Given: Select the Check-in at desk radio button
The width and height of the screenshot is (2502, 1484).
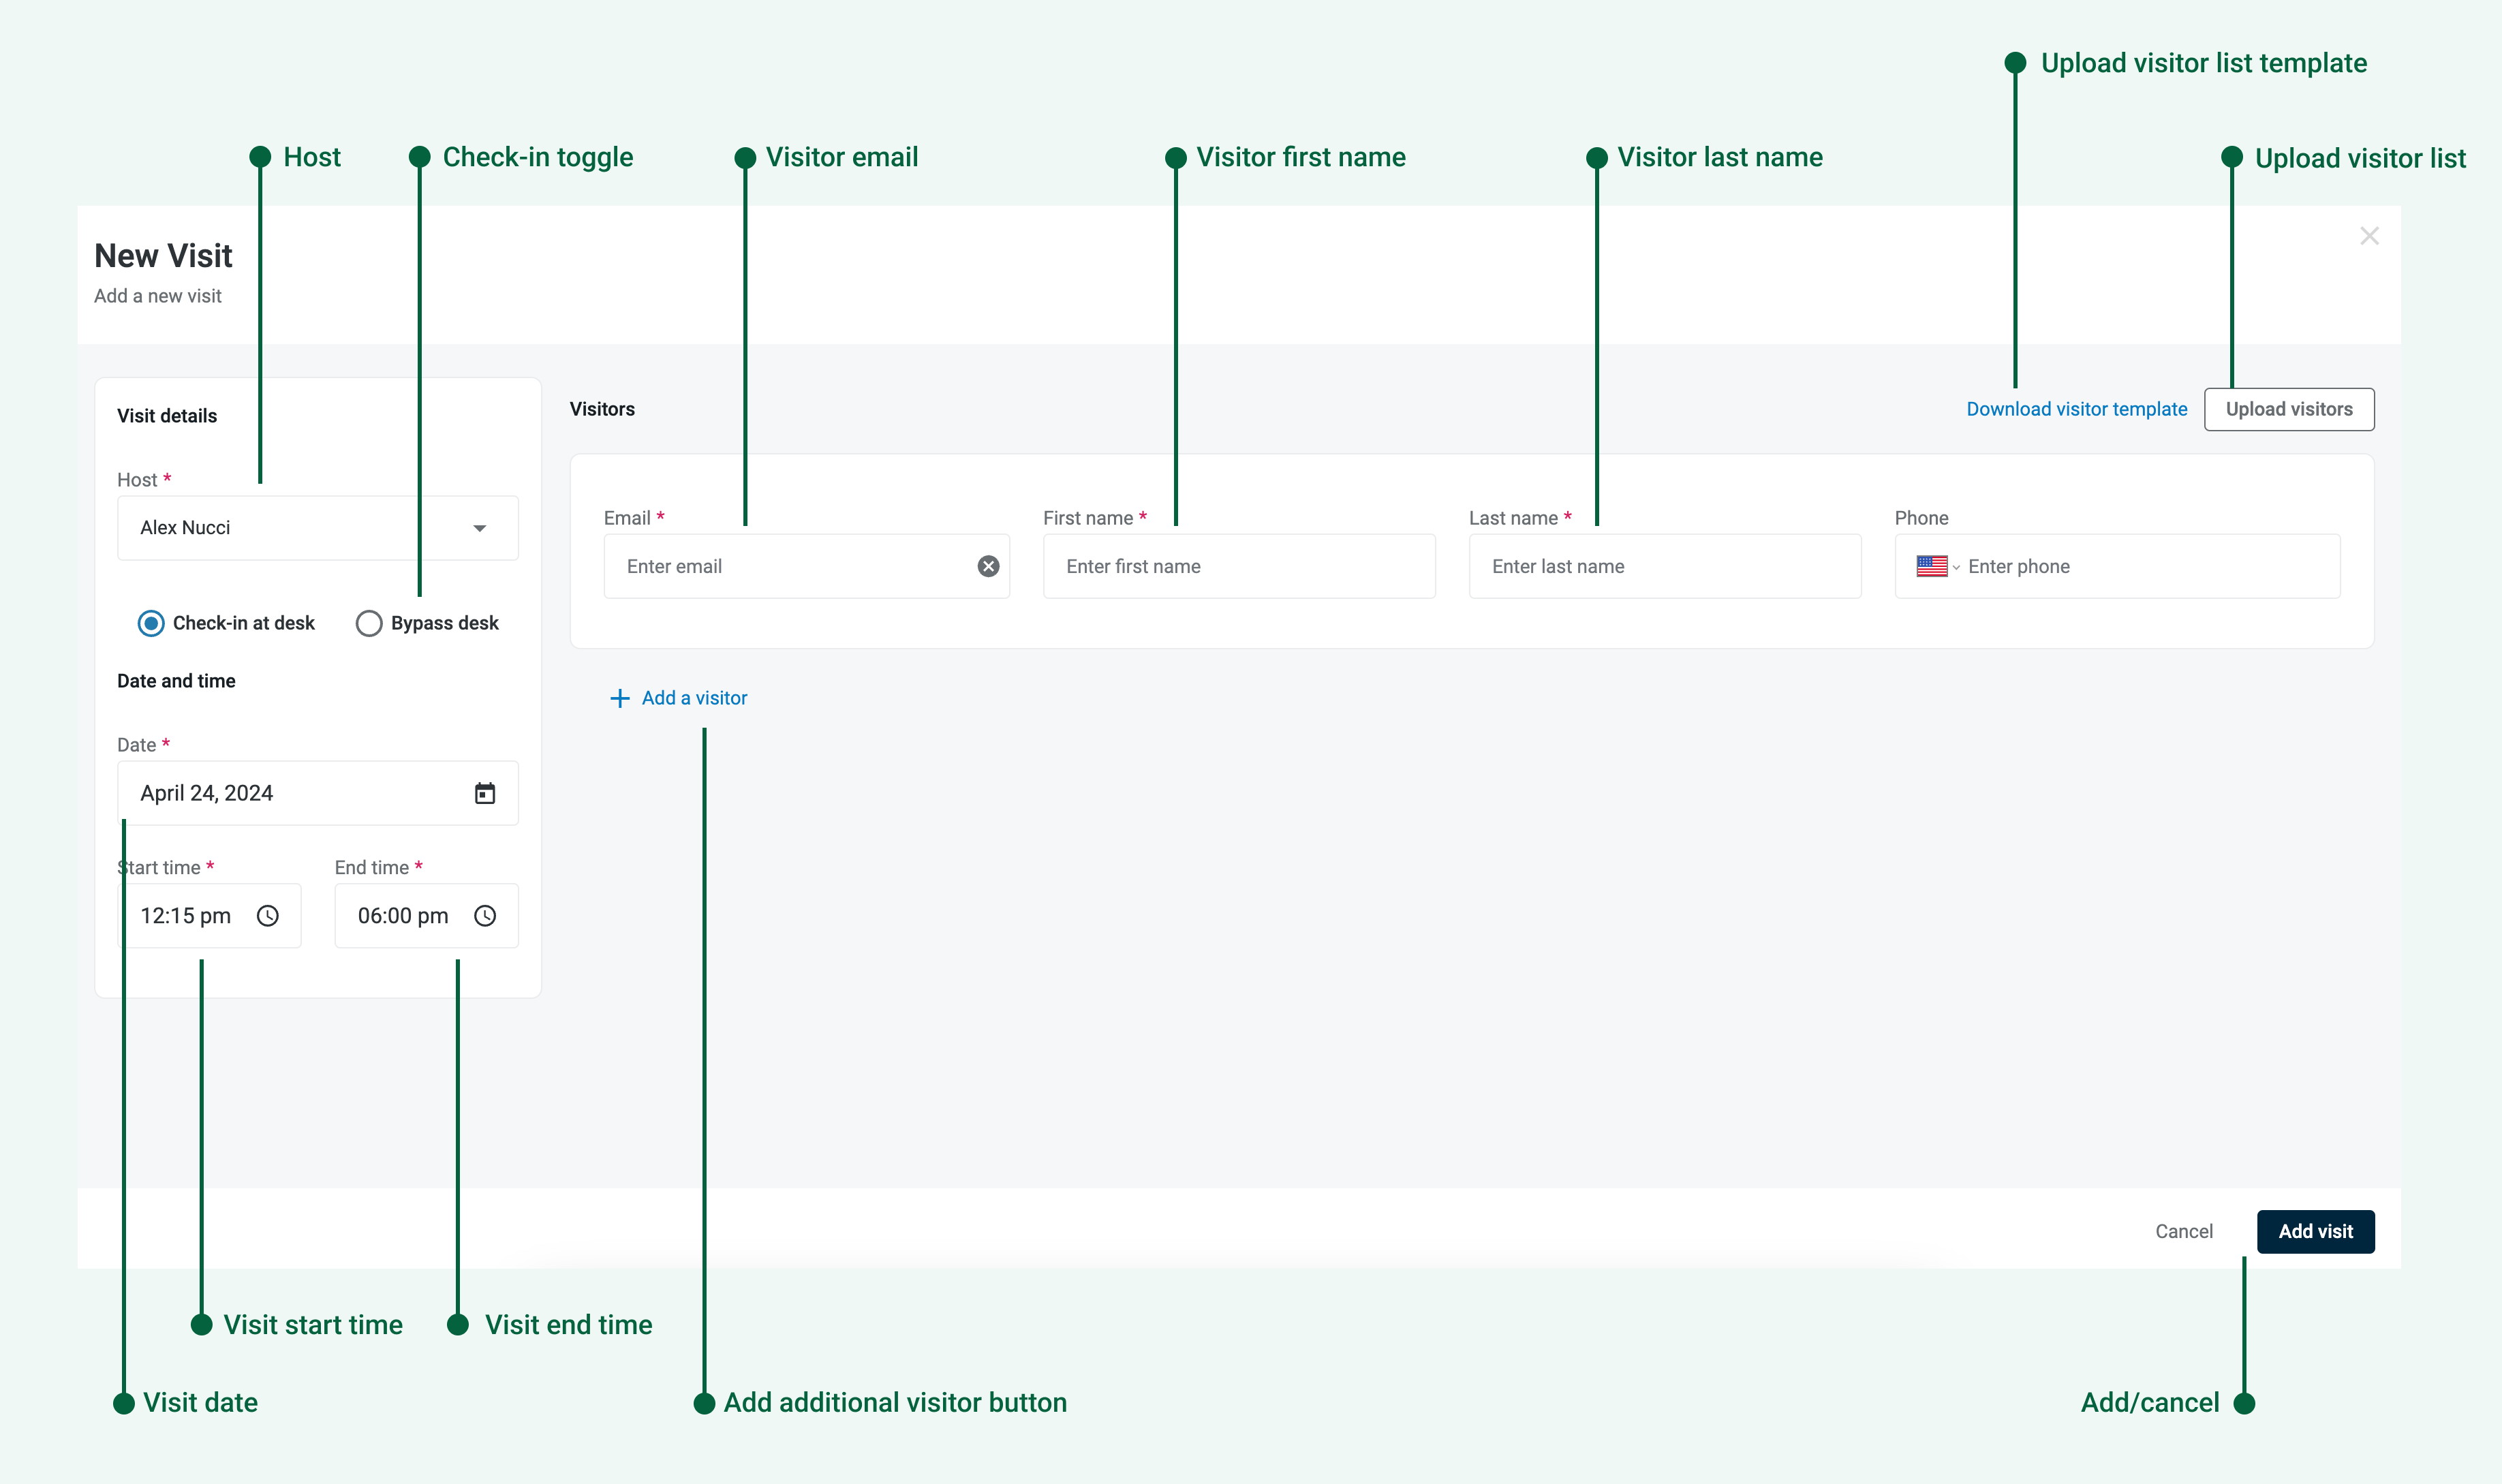Looking at the screenshot, I should point(151,623).
